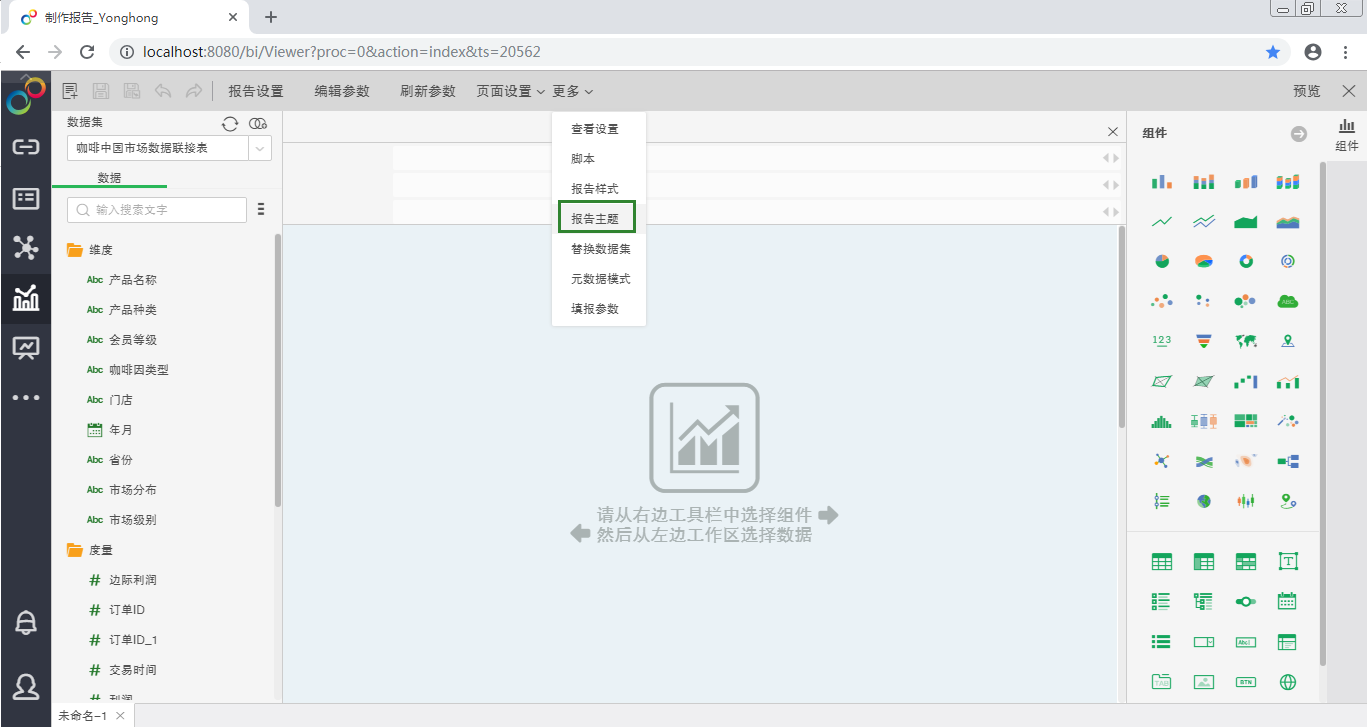The width and height of the screenshot is (1367, 727).
Task: Choose 报告主题 from the menu
Action: [x=596, y=218]
